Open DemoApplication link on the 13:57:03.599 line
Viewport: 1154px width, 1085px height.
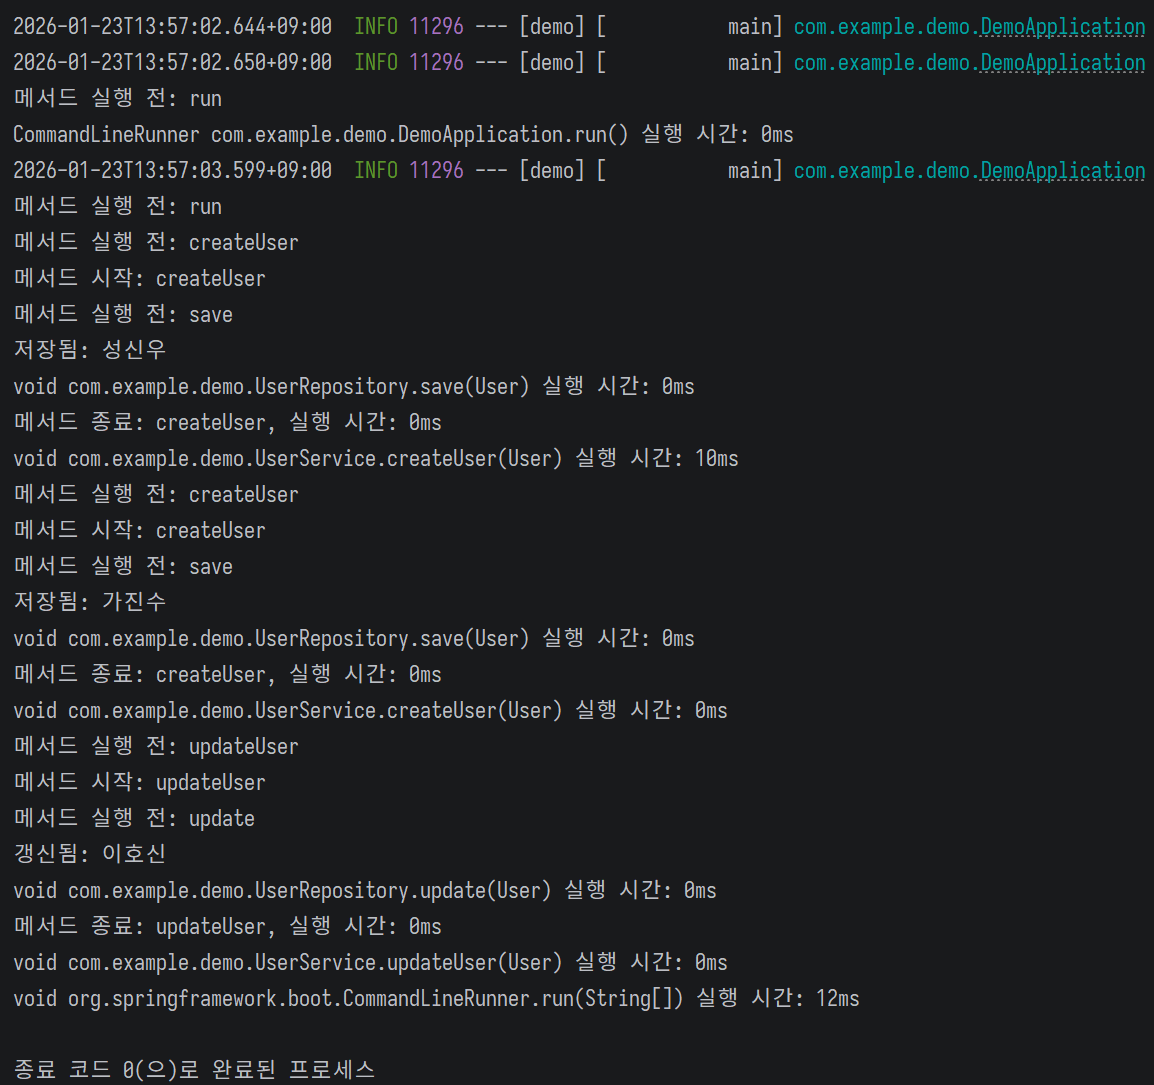(x=1062, y=171)
